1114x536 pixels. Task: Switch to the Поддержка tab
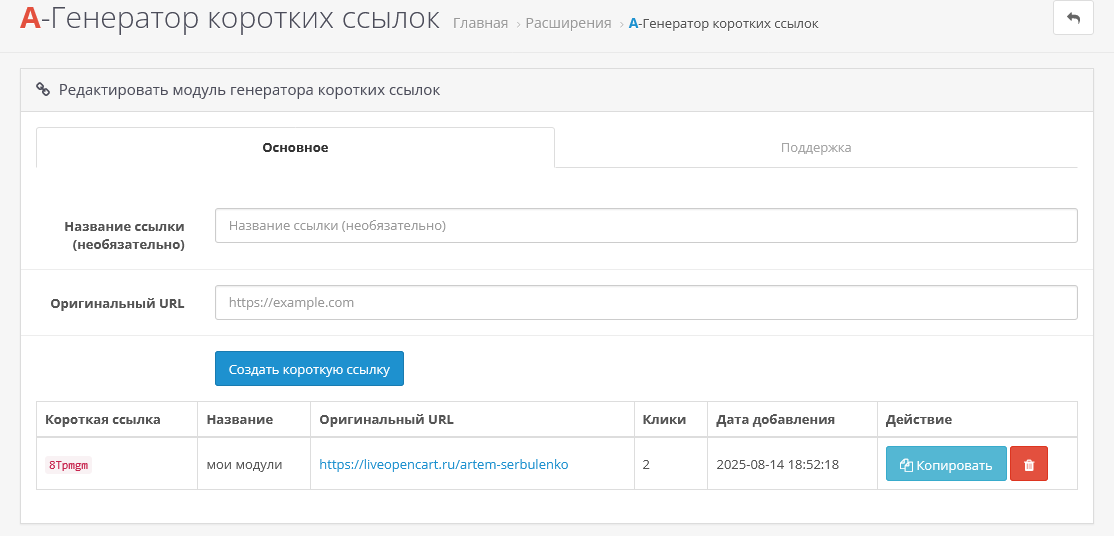[816, 148]
